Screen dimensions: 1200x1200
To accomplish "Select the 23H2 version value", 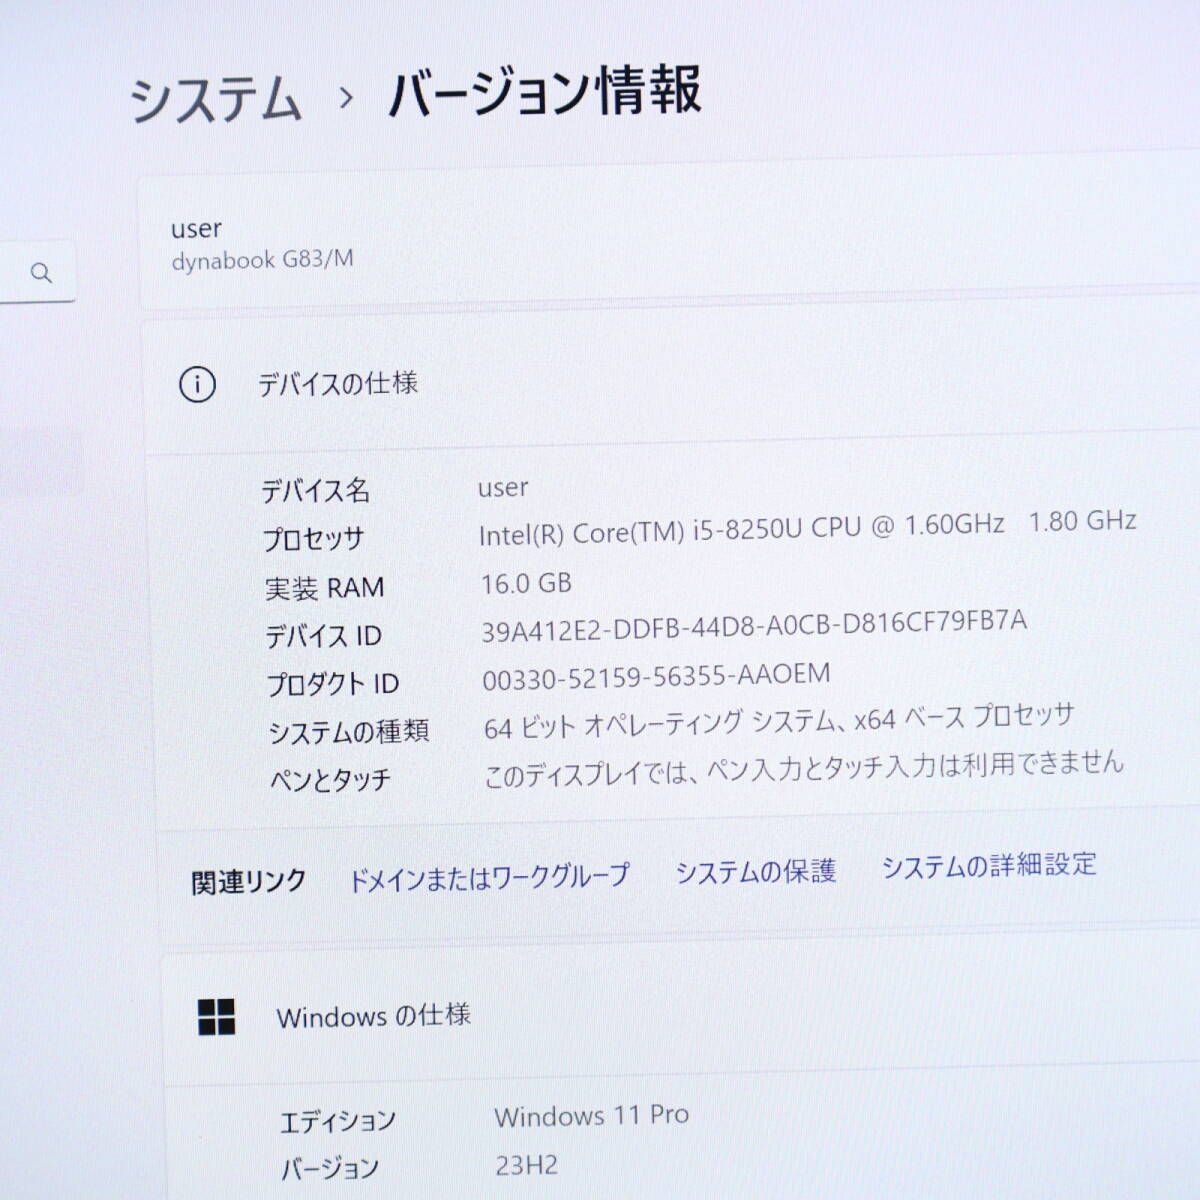I will (x=527, y=1166).
